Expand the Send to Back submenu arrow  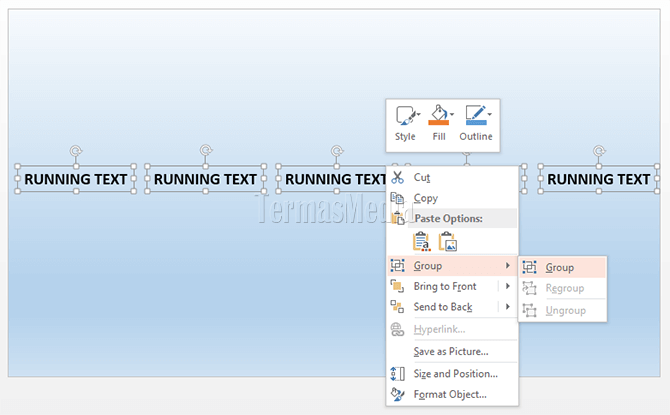tap(508, 306)
